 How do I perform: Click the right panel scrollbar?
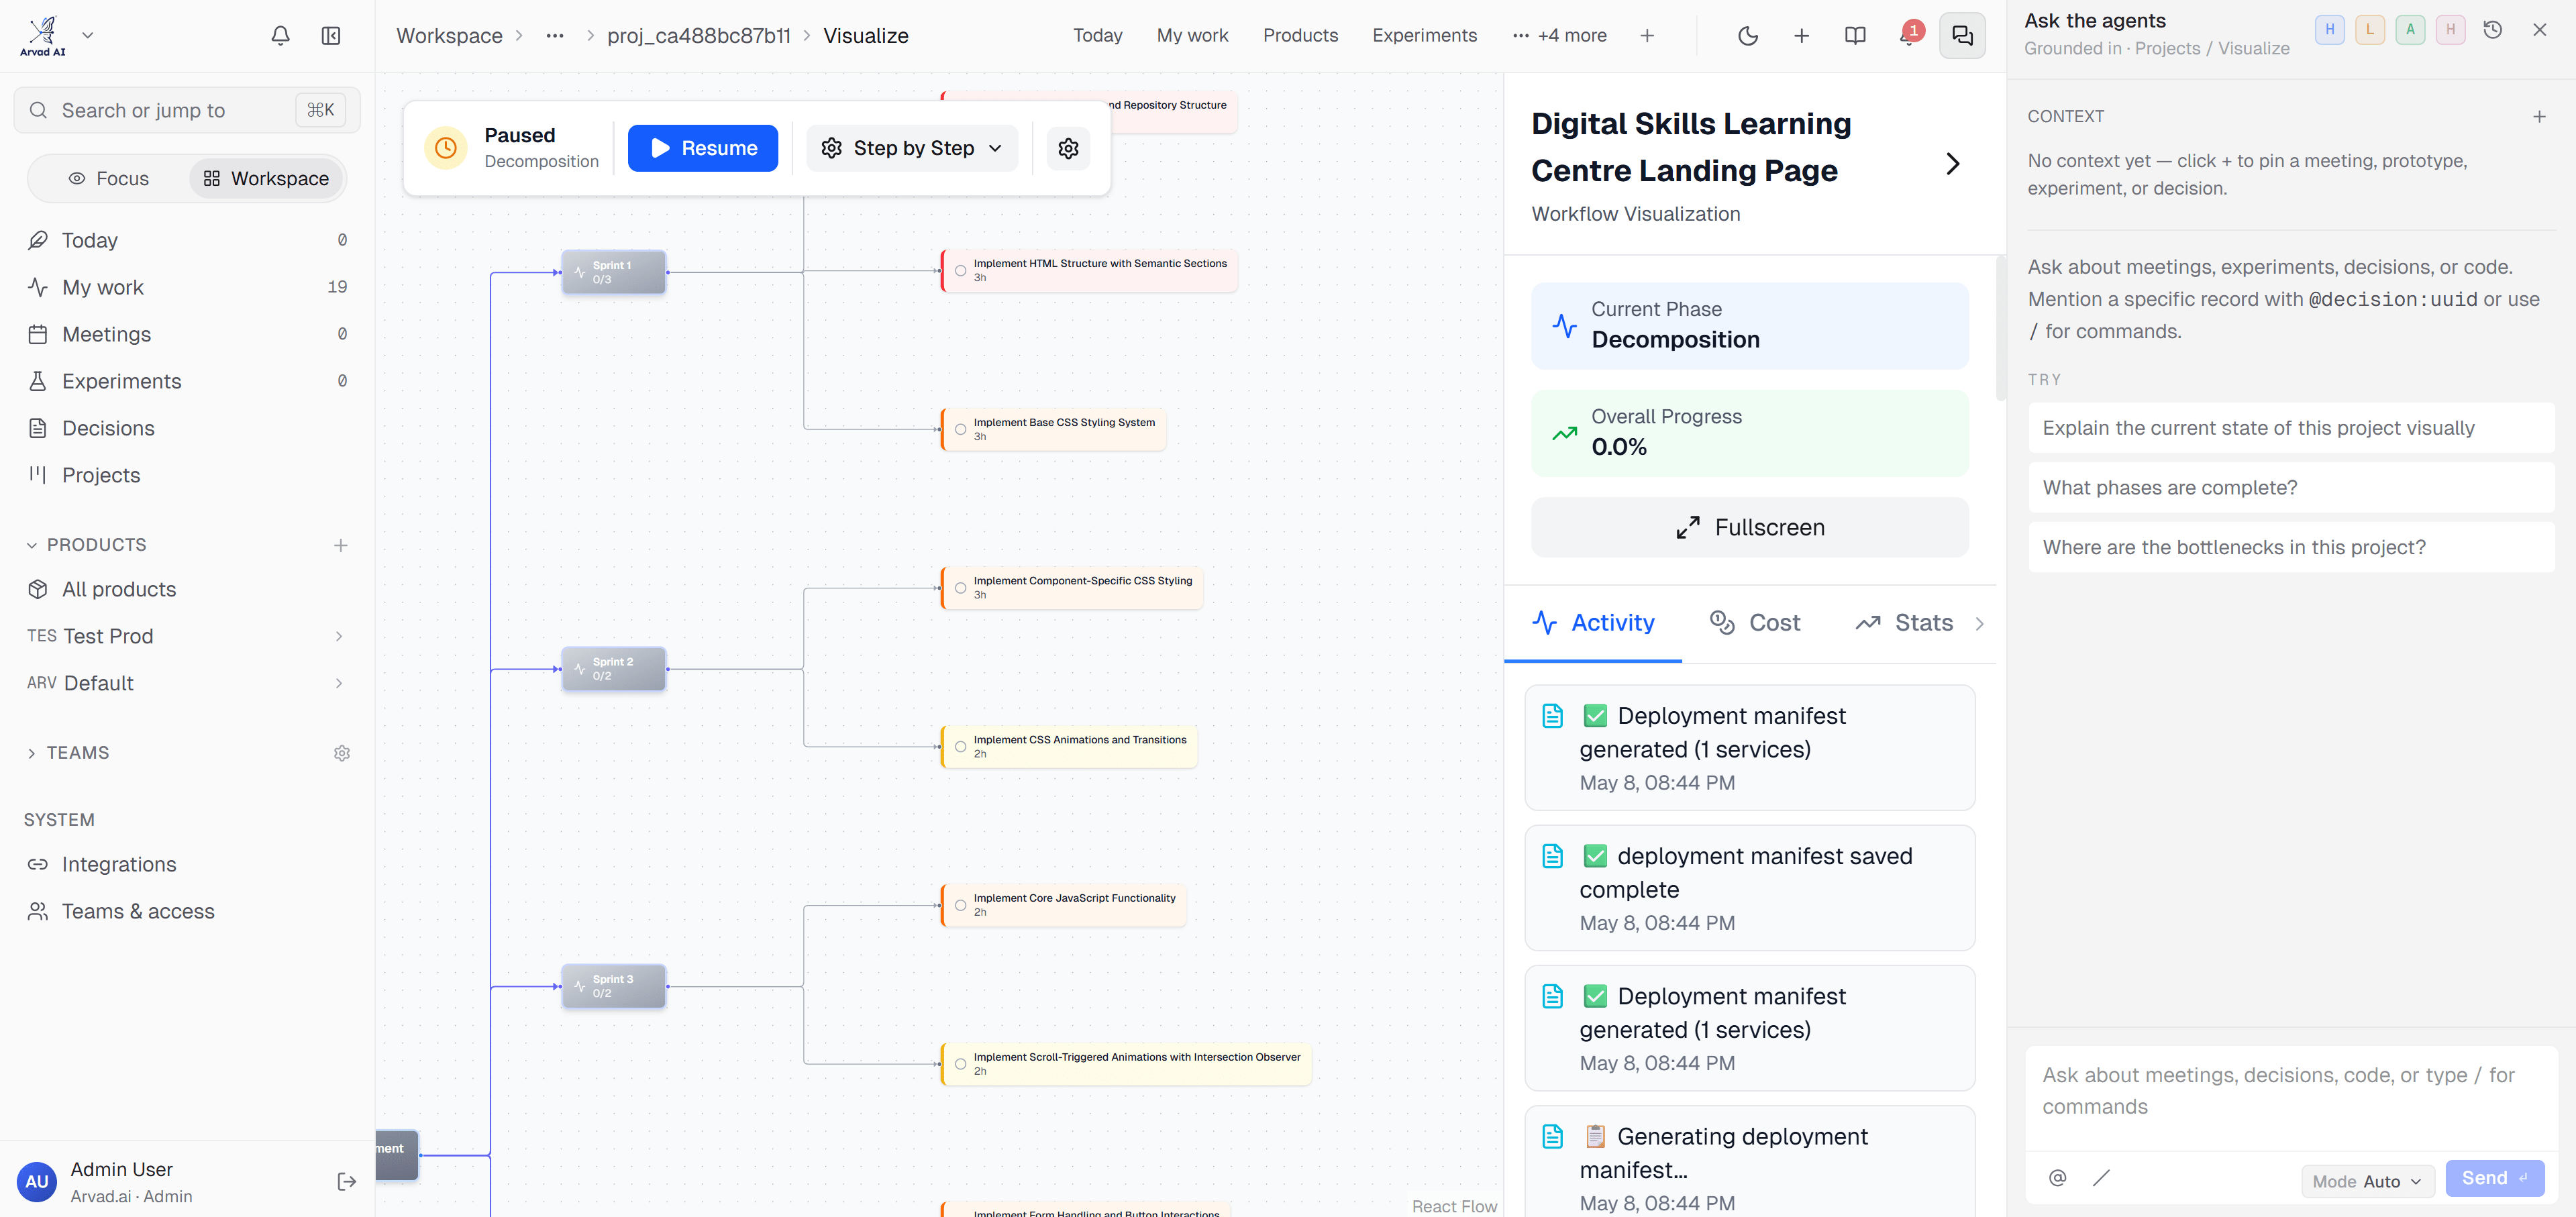coord(2000,329)
